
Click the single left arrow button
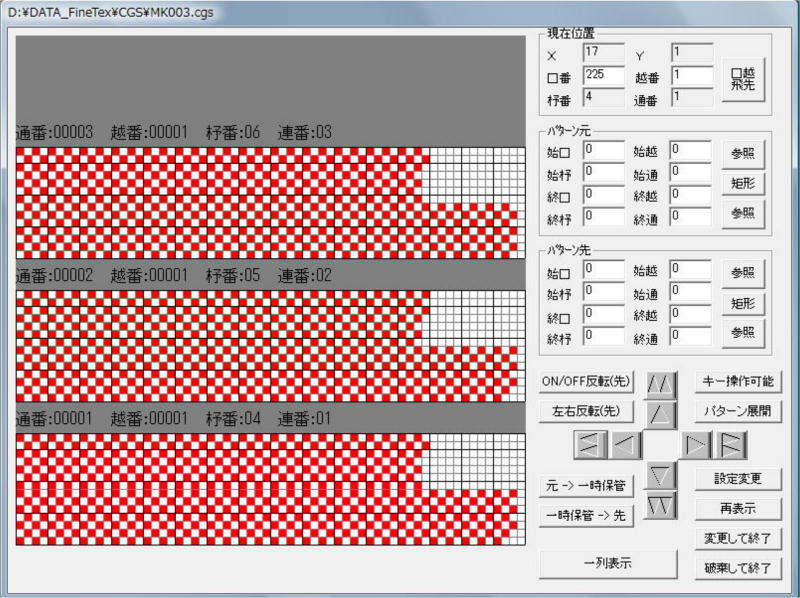coord(626,442)
